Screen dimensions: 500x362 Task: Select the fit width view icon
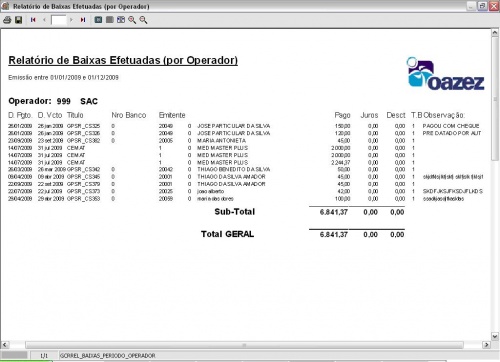121,20
